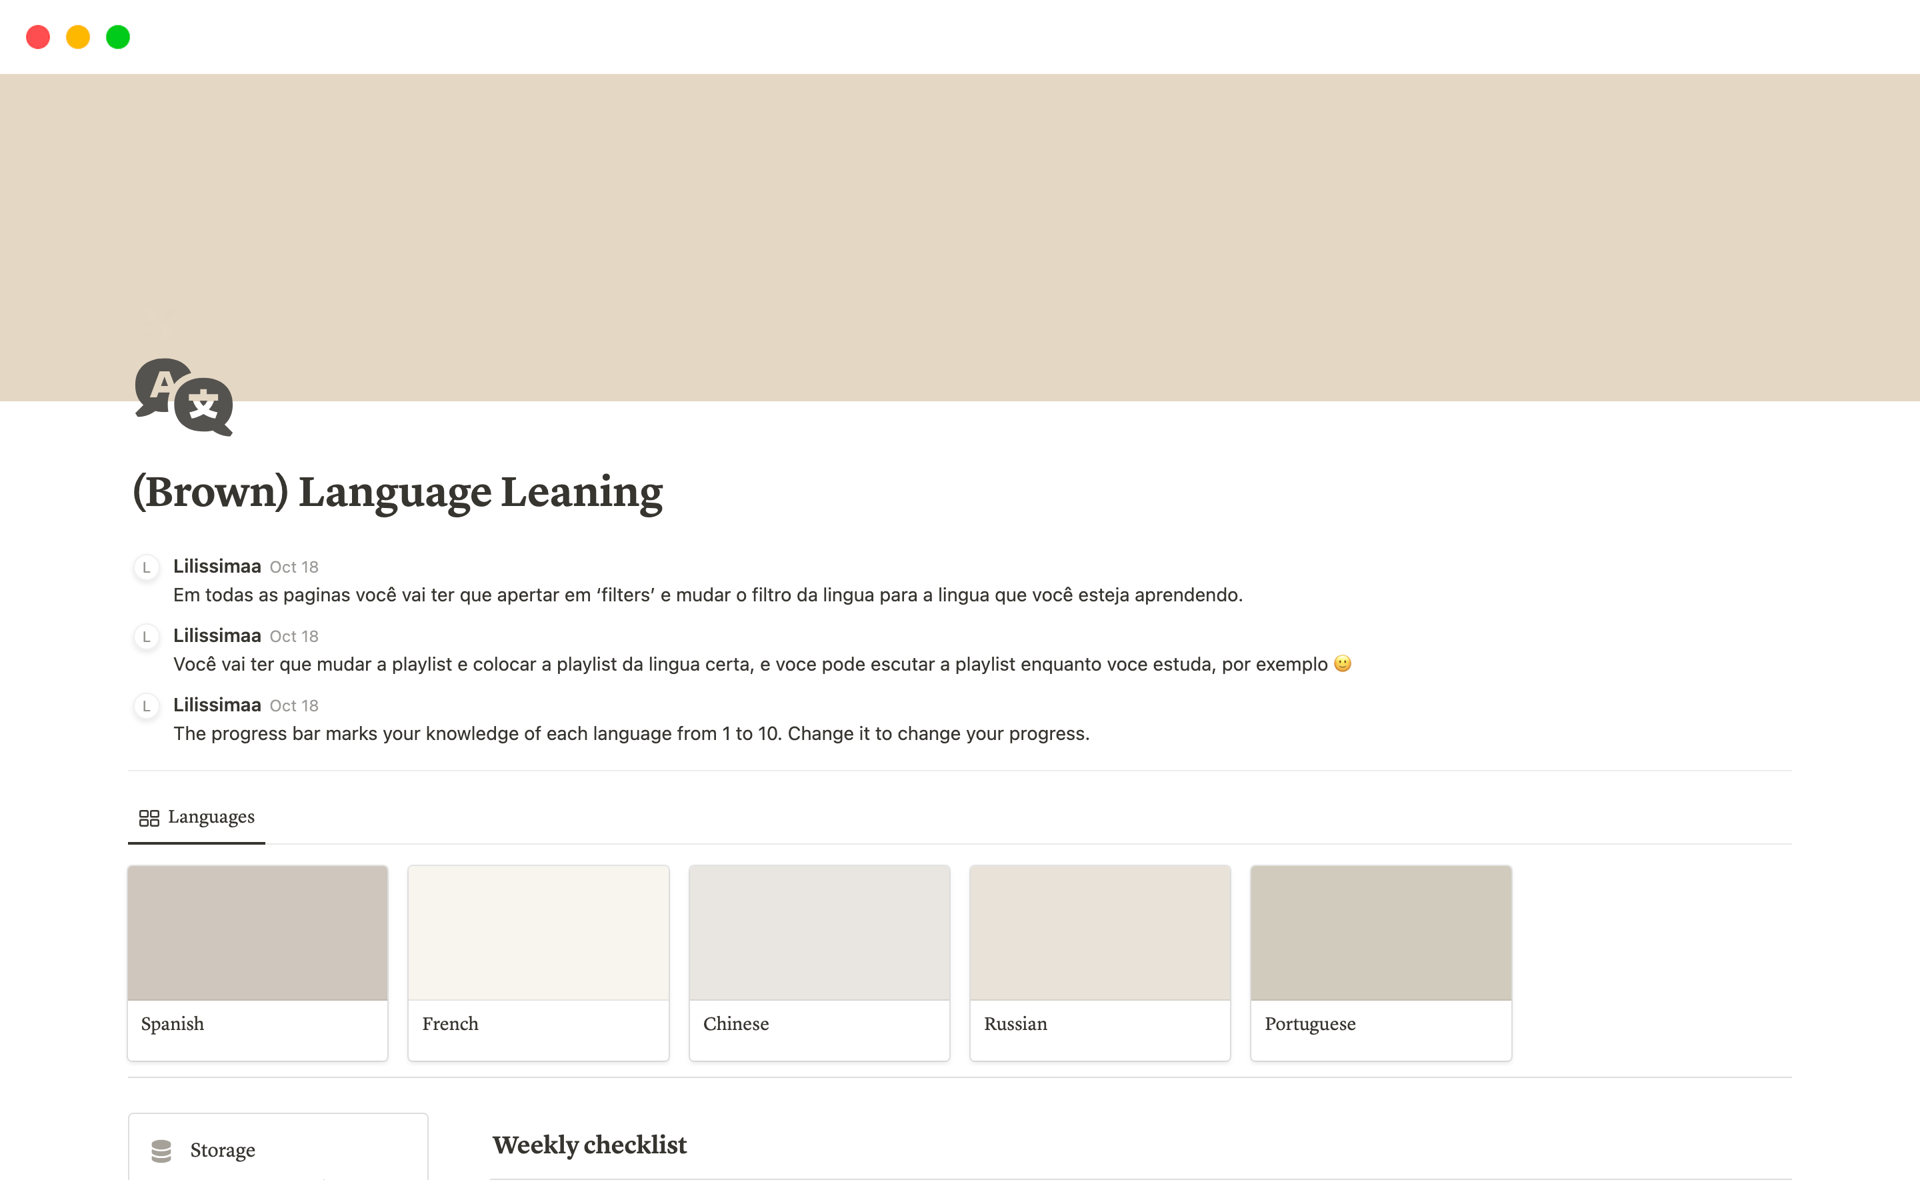This screenshot has height=1200, width=1920.
Task: Click the language translation page icon
Action: click(x=184, y=397)
